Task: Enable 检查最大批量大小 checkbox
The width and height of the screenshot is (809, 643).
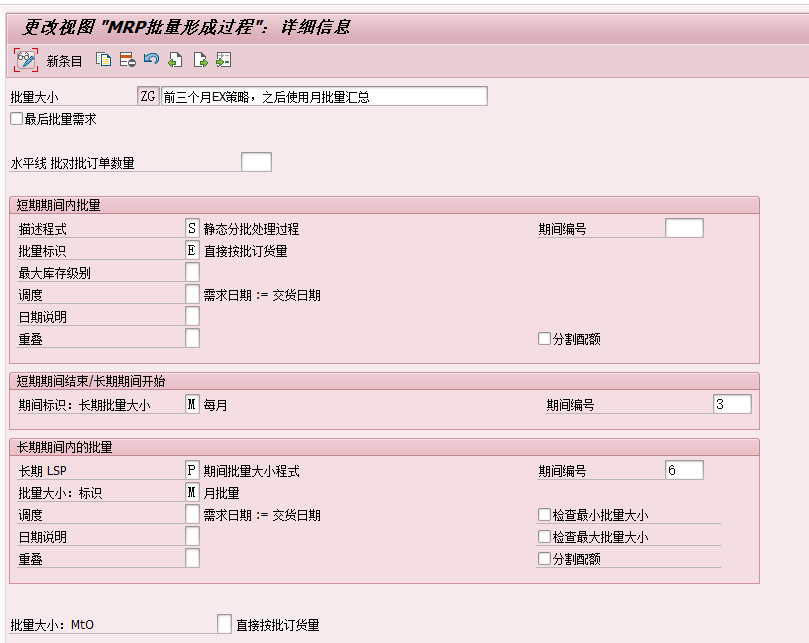Action: pyautogui.click(x=544, y=537)
